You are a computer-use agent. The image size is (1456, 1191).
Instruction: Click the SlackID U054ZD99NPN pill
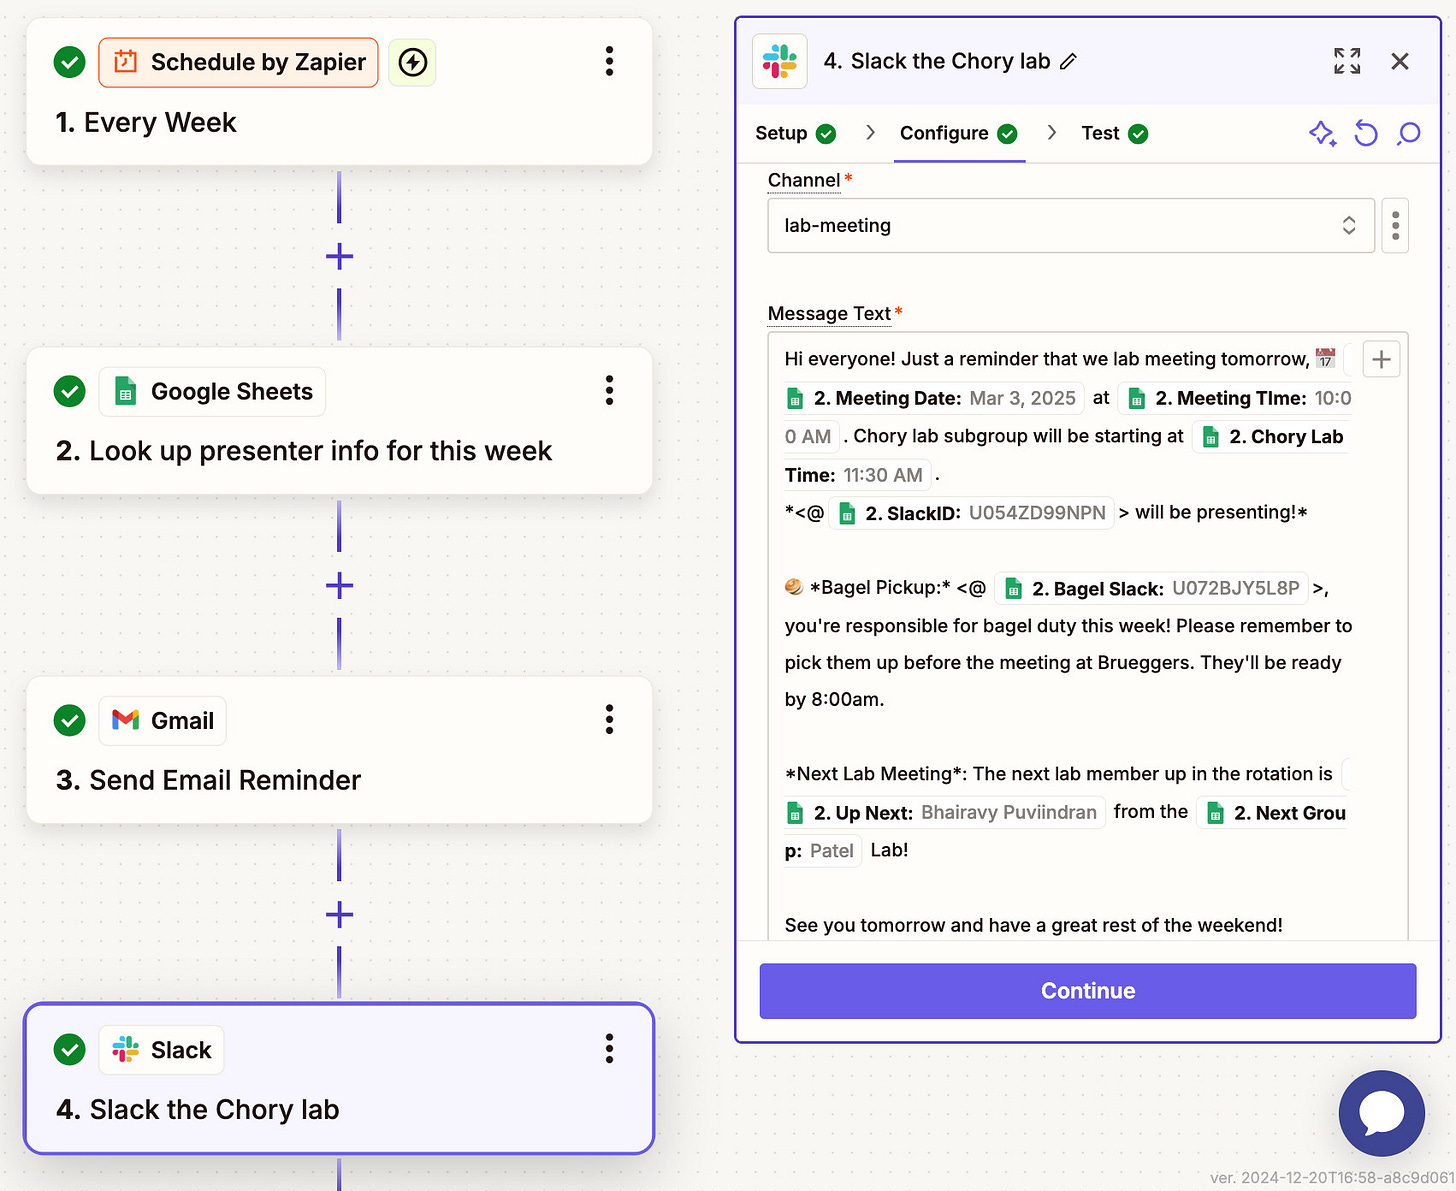[974, 513]
